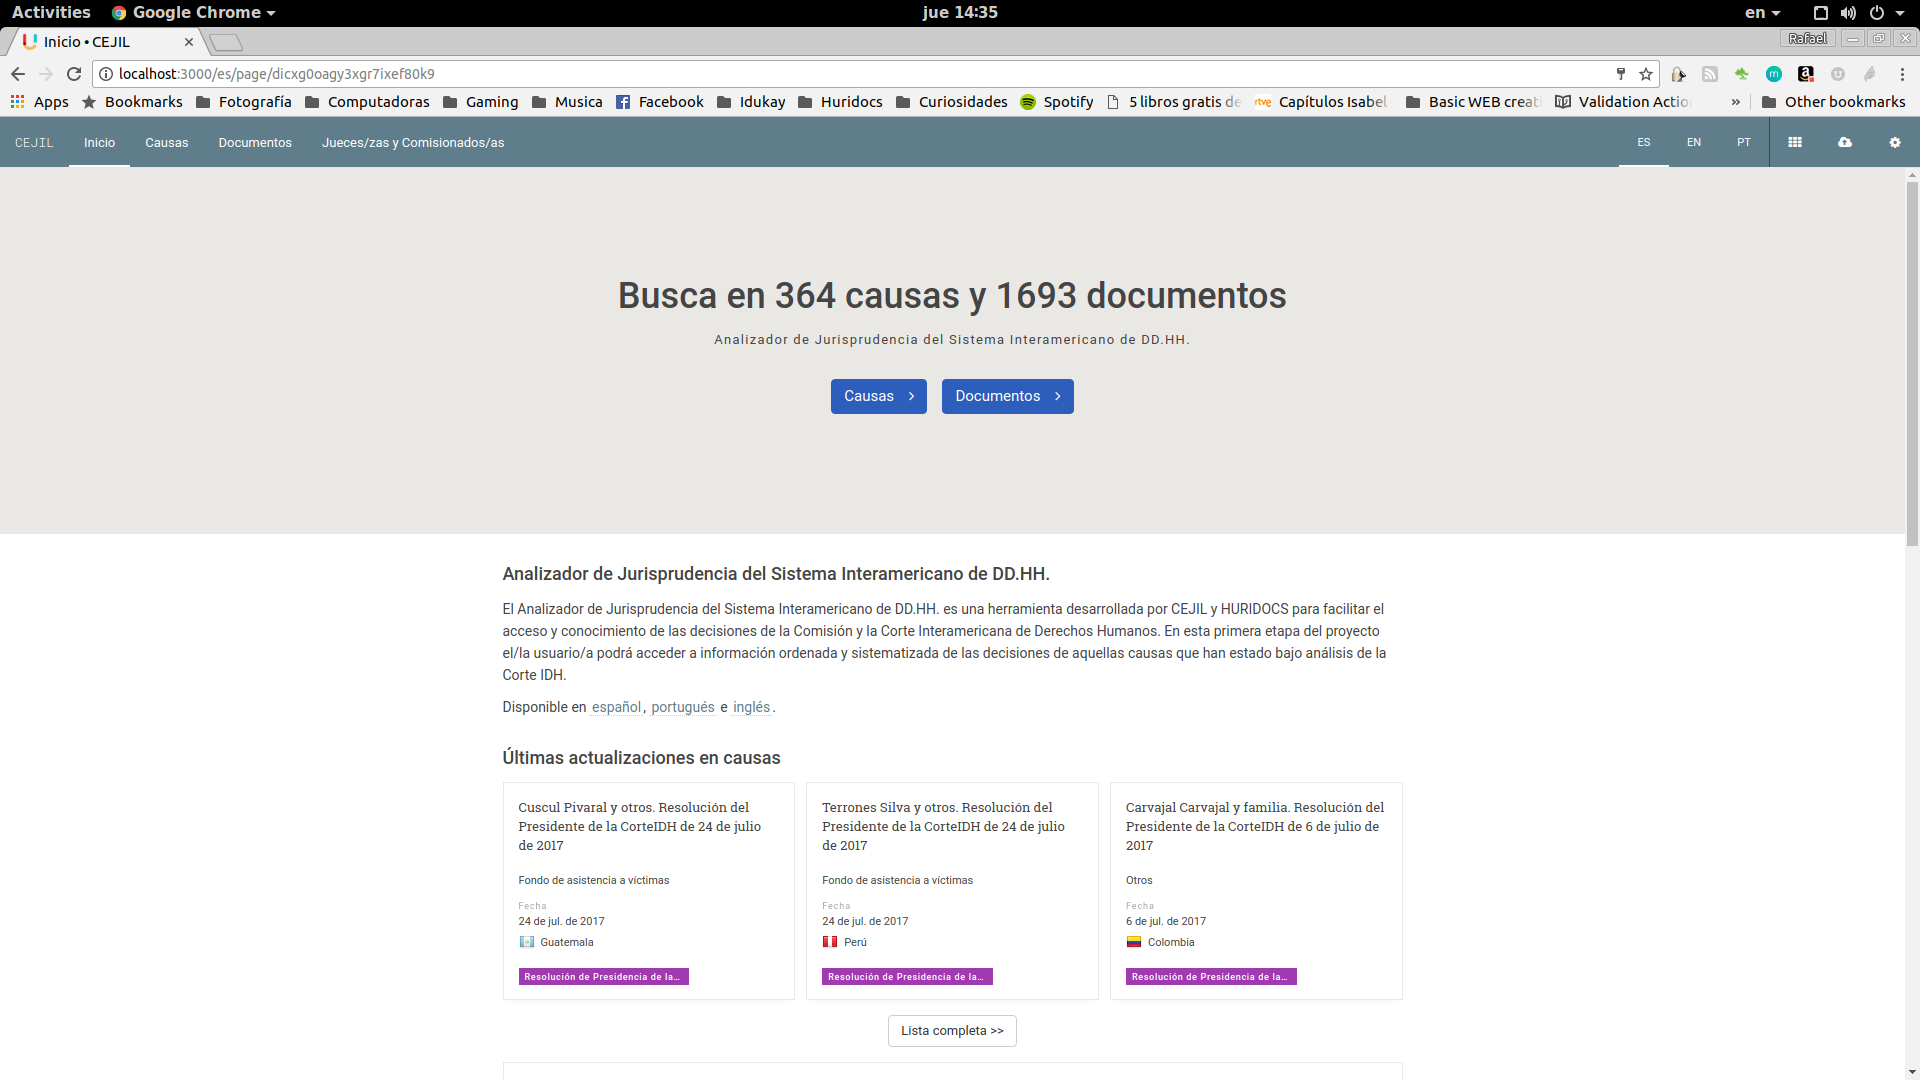Open the Rafael profile button

pyautogui.click(x=1807, y=38)
